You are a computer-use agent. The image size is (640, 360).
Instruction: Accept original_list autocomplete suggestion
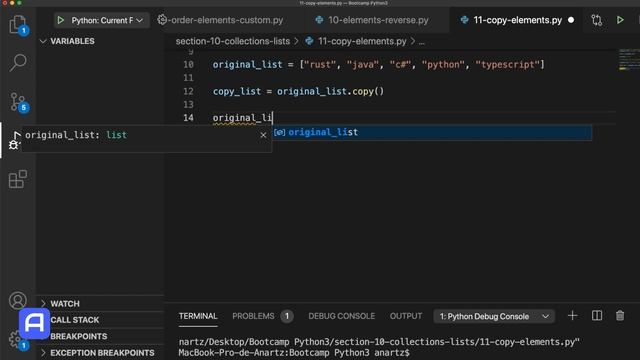432,132
